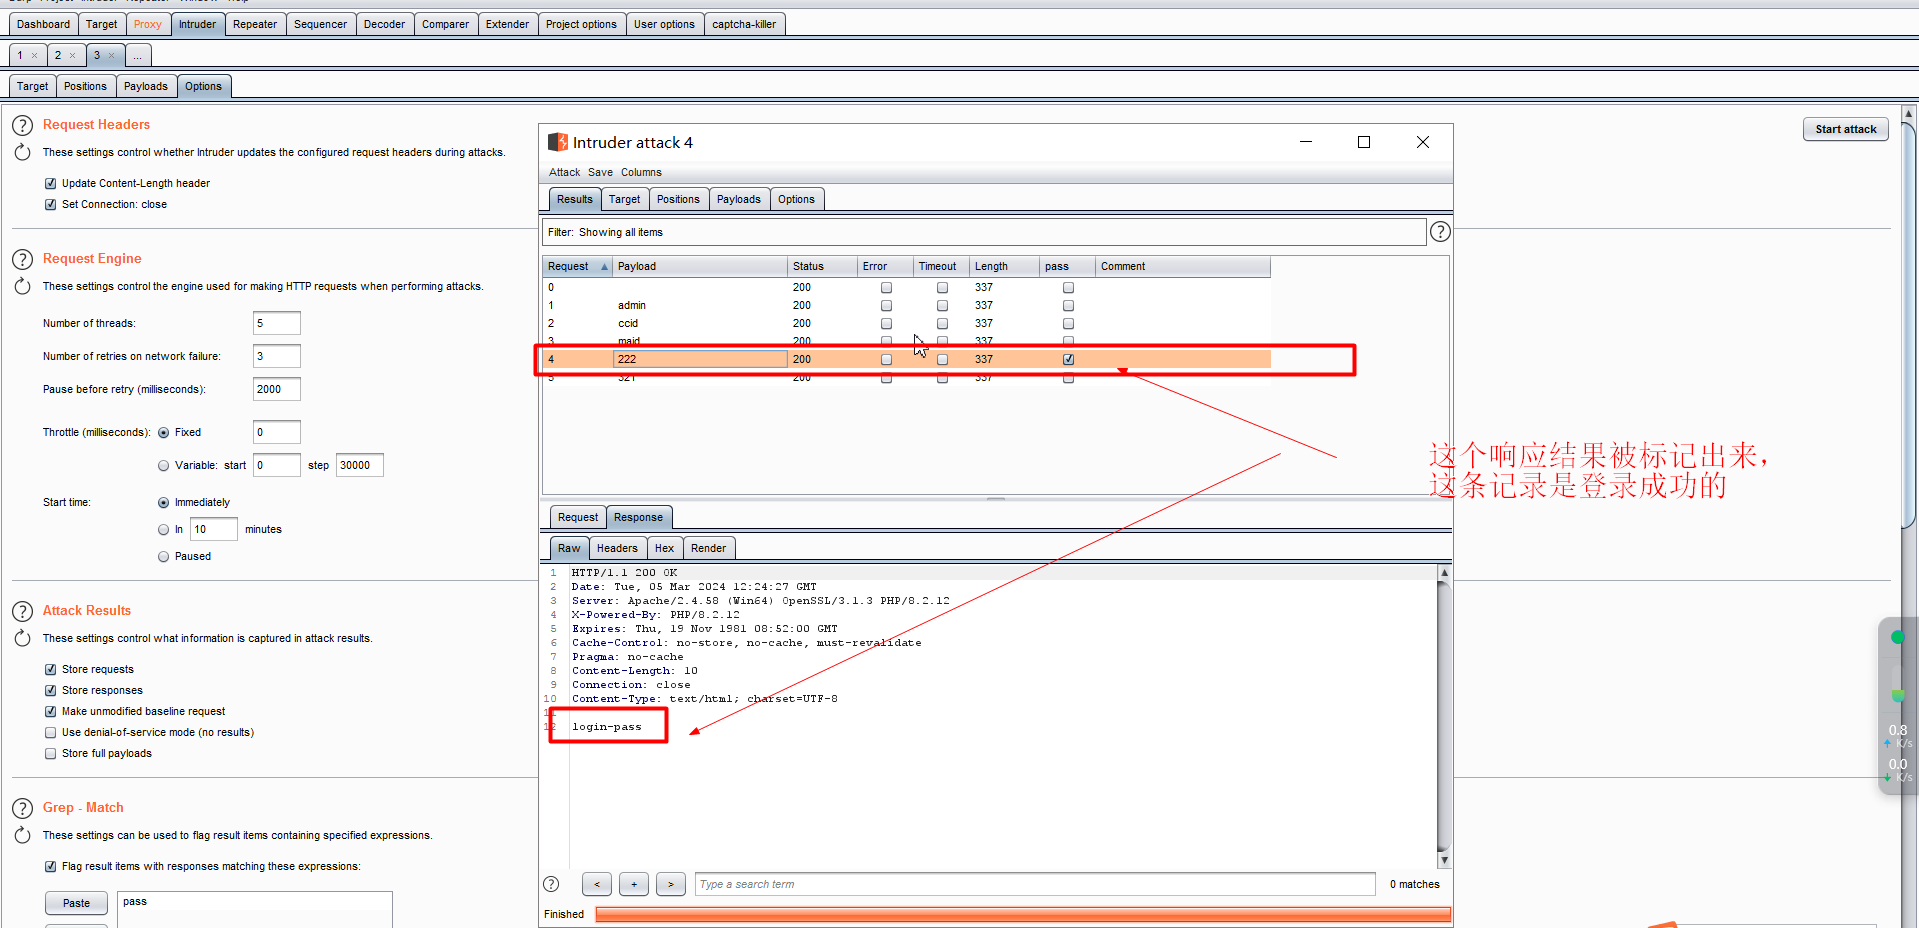1919x928 pixels.
Task: Reset Request Engine settings to default
Action: (x=22, y=287)
